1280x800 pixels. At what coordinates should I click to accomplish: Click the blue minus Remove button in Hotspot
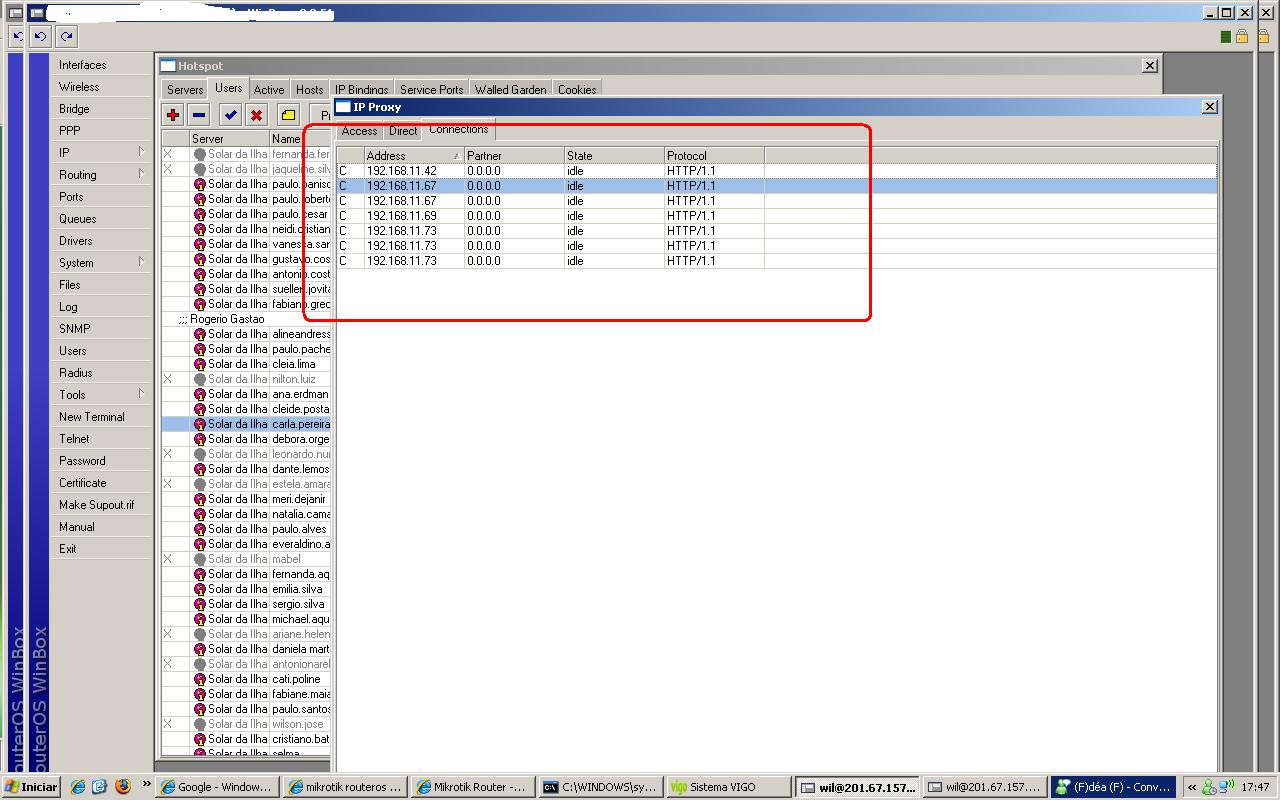point(198,115)
